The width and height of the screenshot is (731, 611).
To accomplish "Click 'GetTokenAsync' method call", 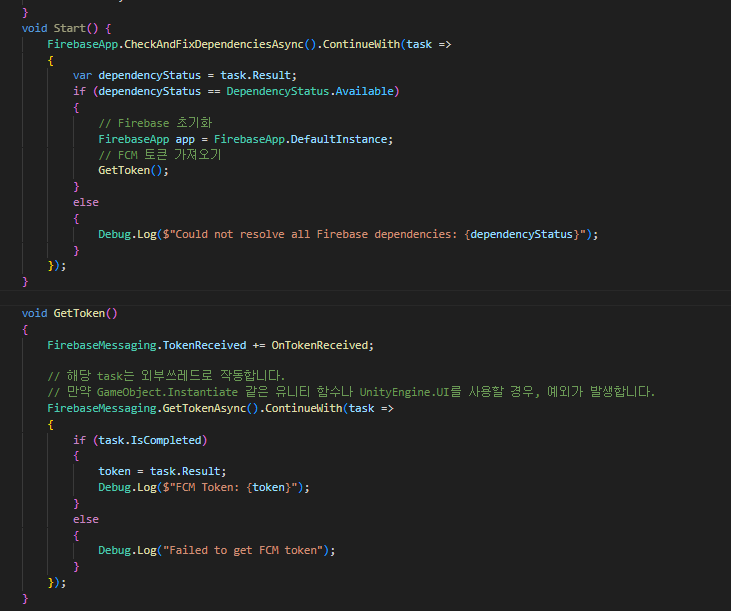I will pyautogui.click(x=204, y=408).
